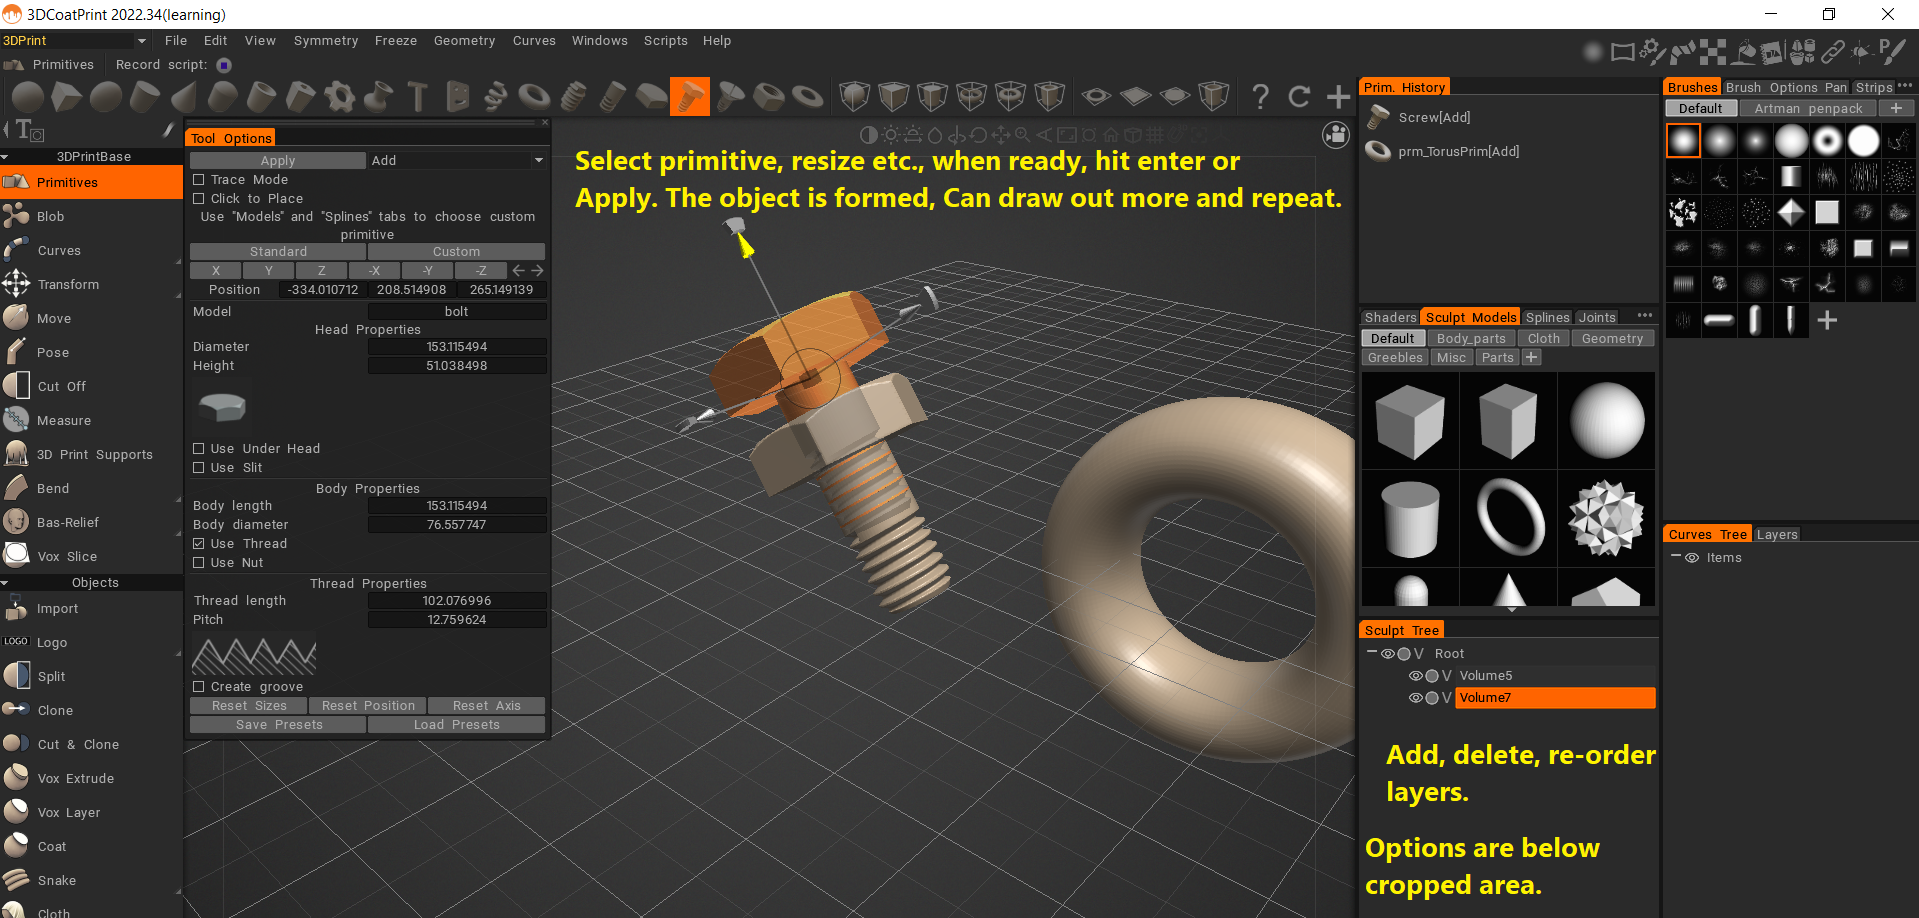Switch to the Layers tab
This screenshot has height=918, width=1919.
(1777, 535)
